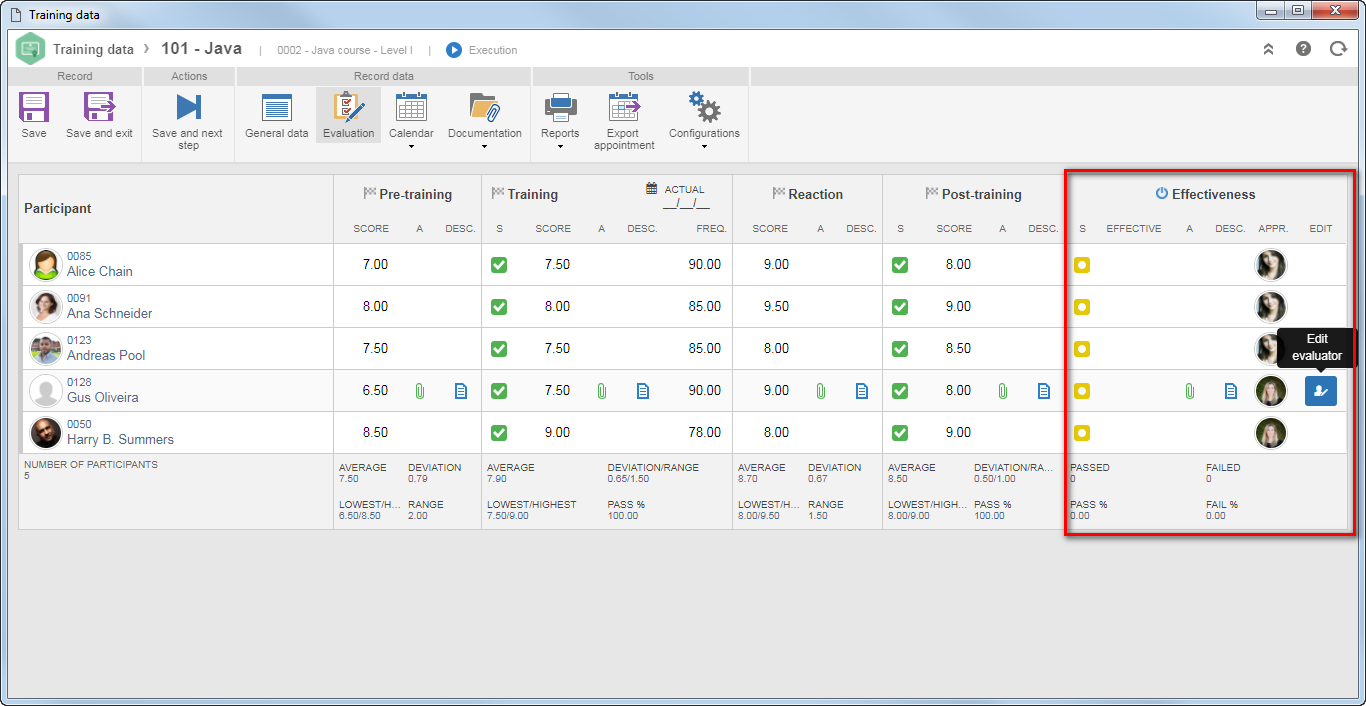The height and width of the screenshot is (706, 1366).
Task: Toggle Andreas Pool post-training status checkbox
Action: pos(900,349)
